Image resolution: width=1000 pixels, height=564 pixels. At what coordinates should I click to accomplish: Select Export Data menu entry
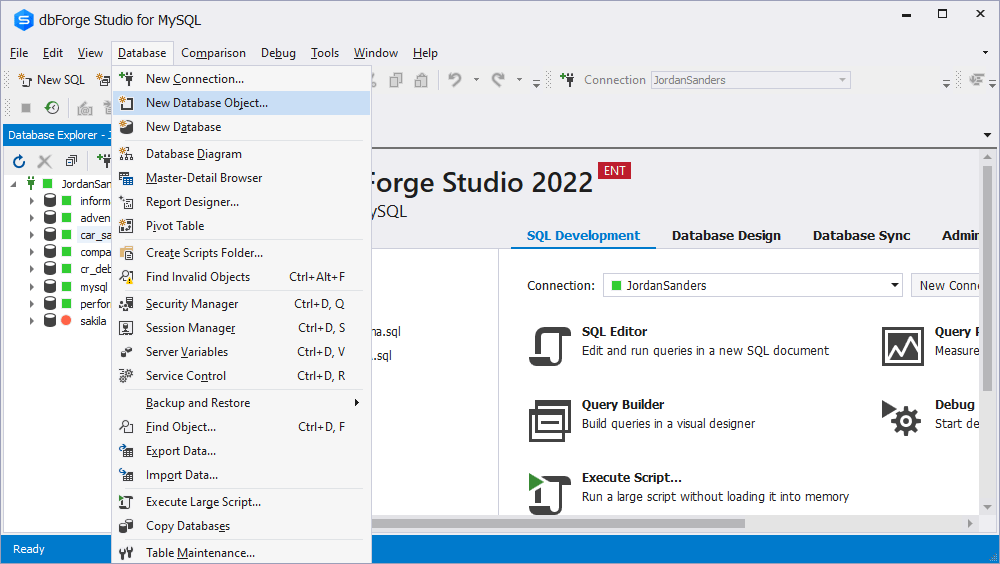coord(241,451)
